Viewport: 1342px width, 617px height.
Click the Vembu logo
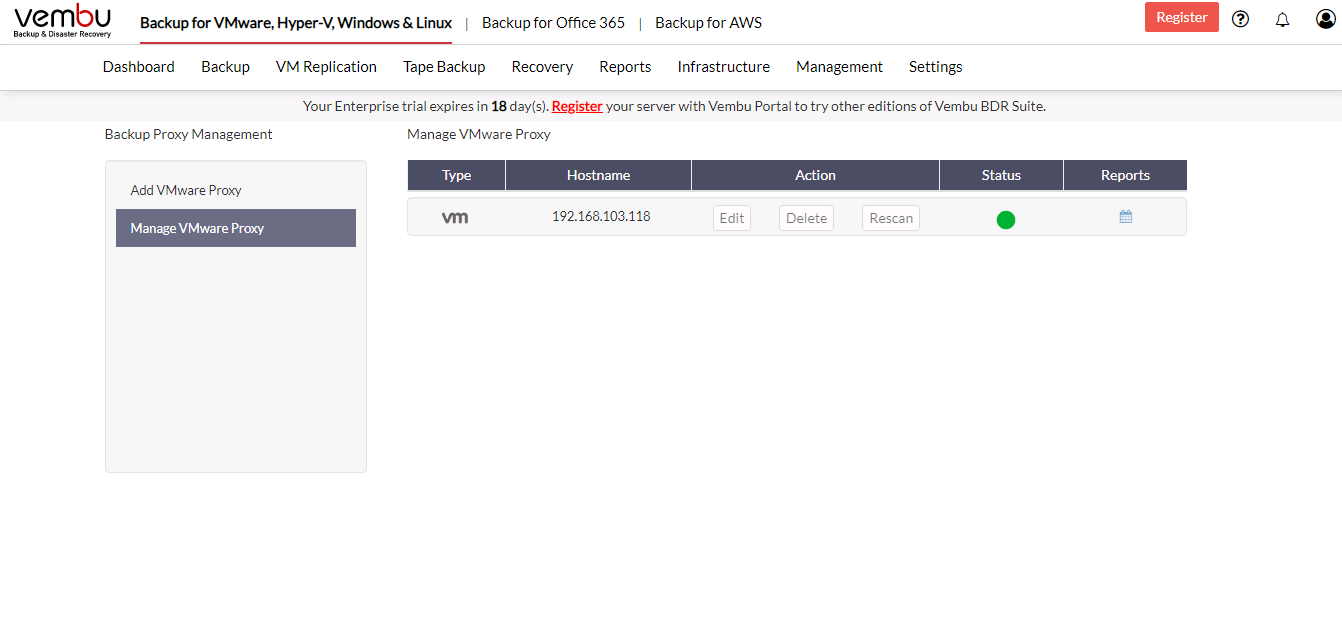pyautogui.click(x=62, y=21)
